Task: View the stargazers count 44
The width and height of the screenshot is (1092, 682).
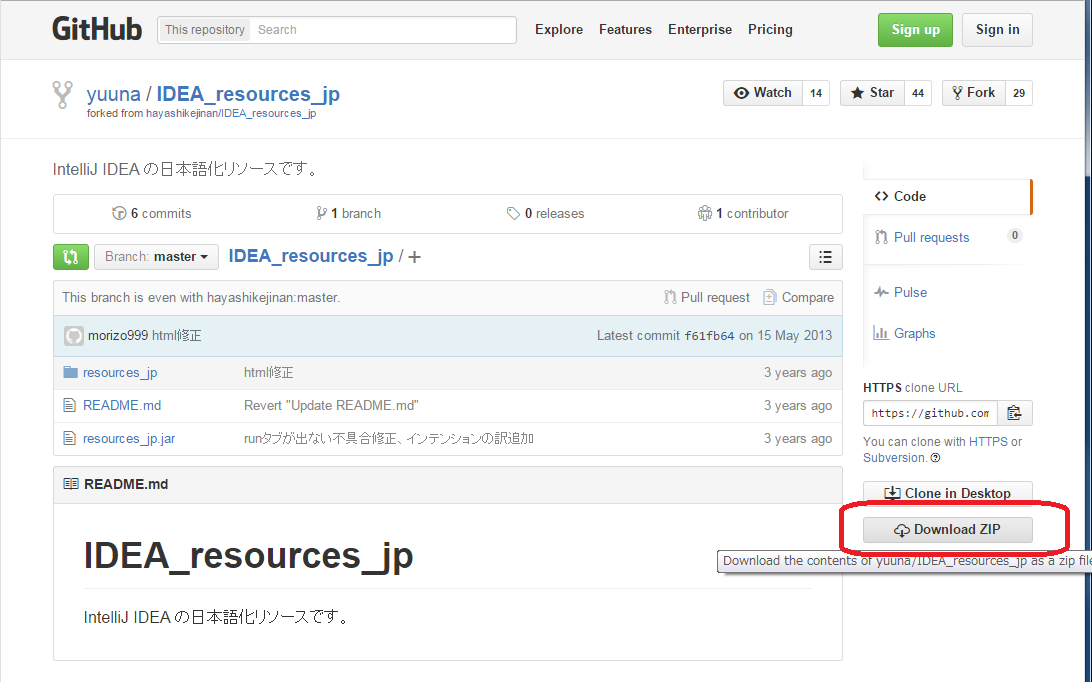Action: [918, 93]
